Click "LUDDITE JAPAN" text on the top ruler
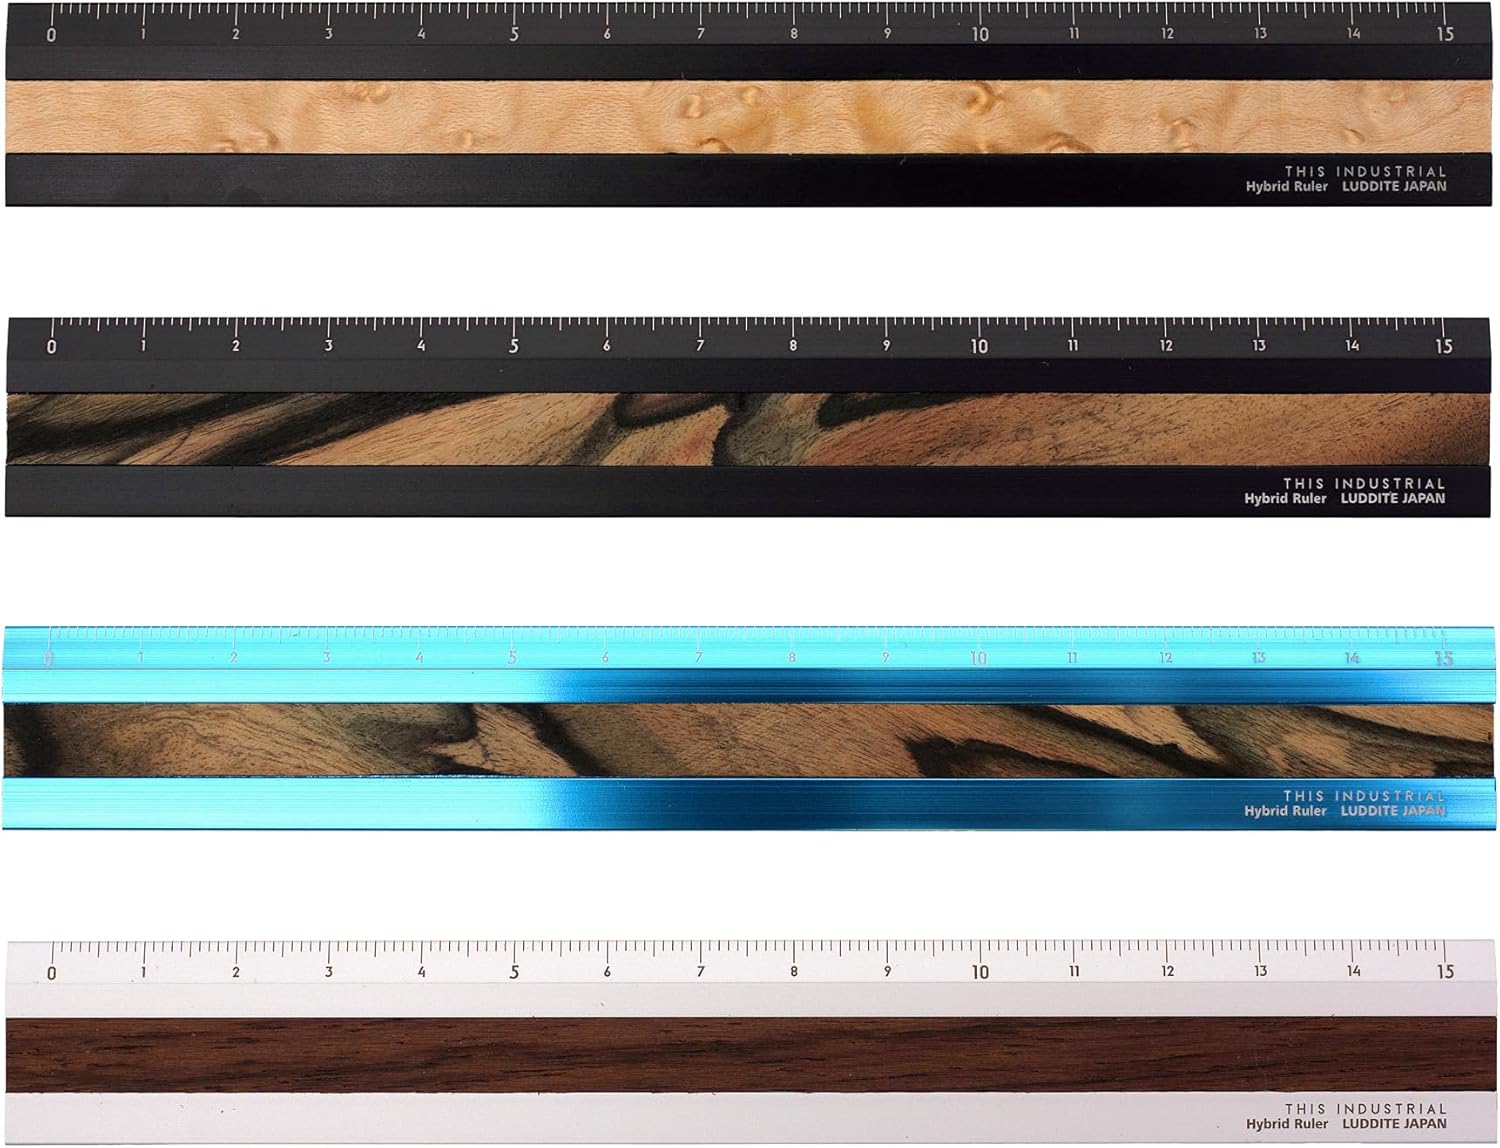Screen dimensions: 1500x1148 [x=1394, y=186]
